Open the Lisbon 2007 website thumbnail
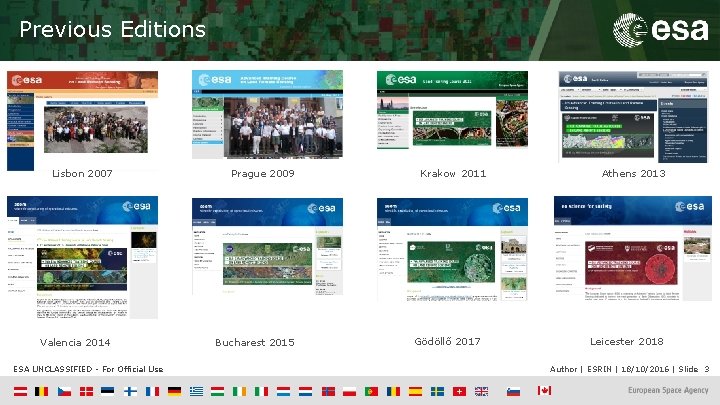720x405 pixels. (x=82, y=120)
